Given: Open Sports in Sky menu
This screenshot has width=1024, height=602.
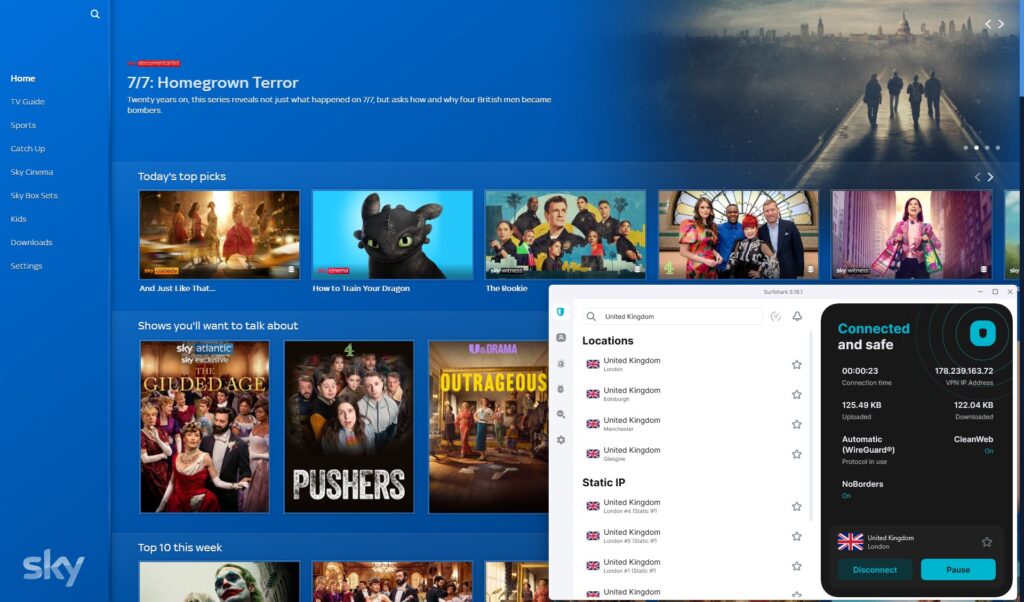Looking at the screenshot, I should (23, 125).
